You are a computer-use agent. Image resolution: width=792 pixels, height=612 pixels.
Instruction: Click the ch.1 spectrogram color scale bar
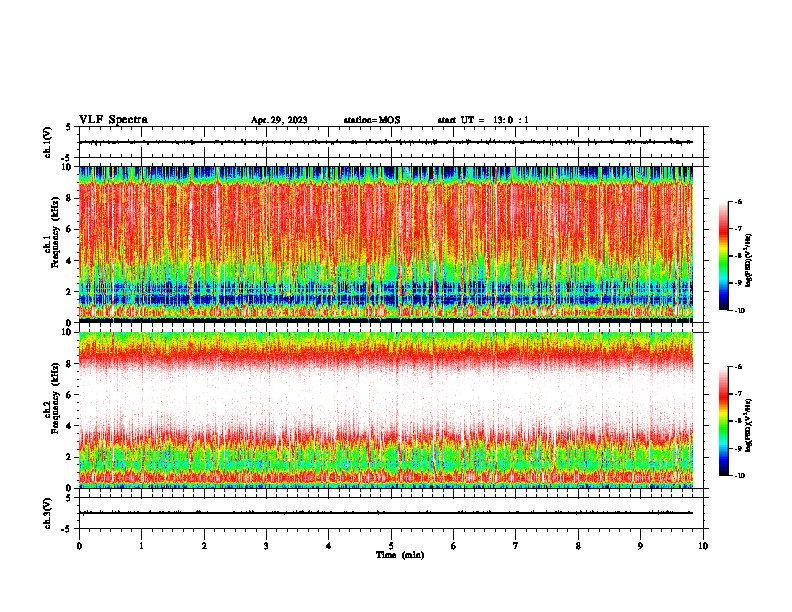(x=723, y=256)
